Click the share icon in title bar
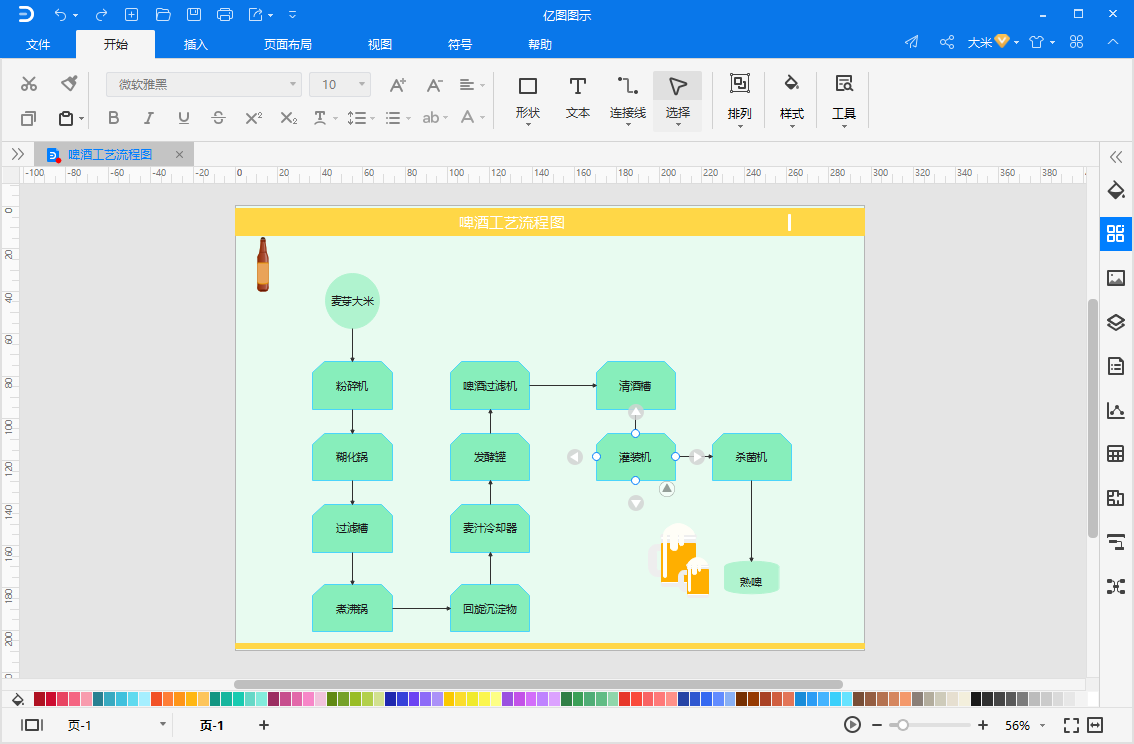 pyautogui.click(x=946, y=43)
